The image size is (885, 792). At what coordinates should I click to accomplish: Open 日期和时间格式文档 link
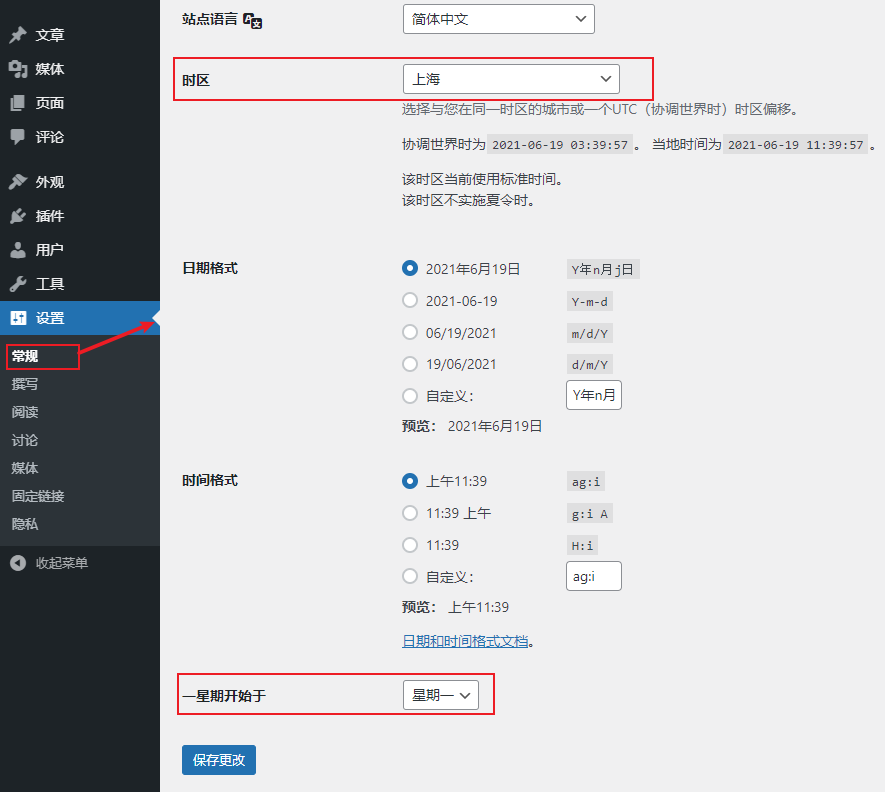pos(465,641)
